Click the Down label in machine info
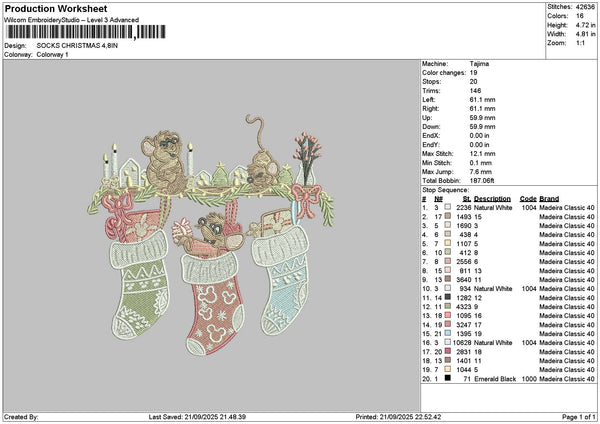 [431, 127]
